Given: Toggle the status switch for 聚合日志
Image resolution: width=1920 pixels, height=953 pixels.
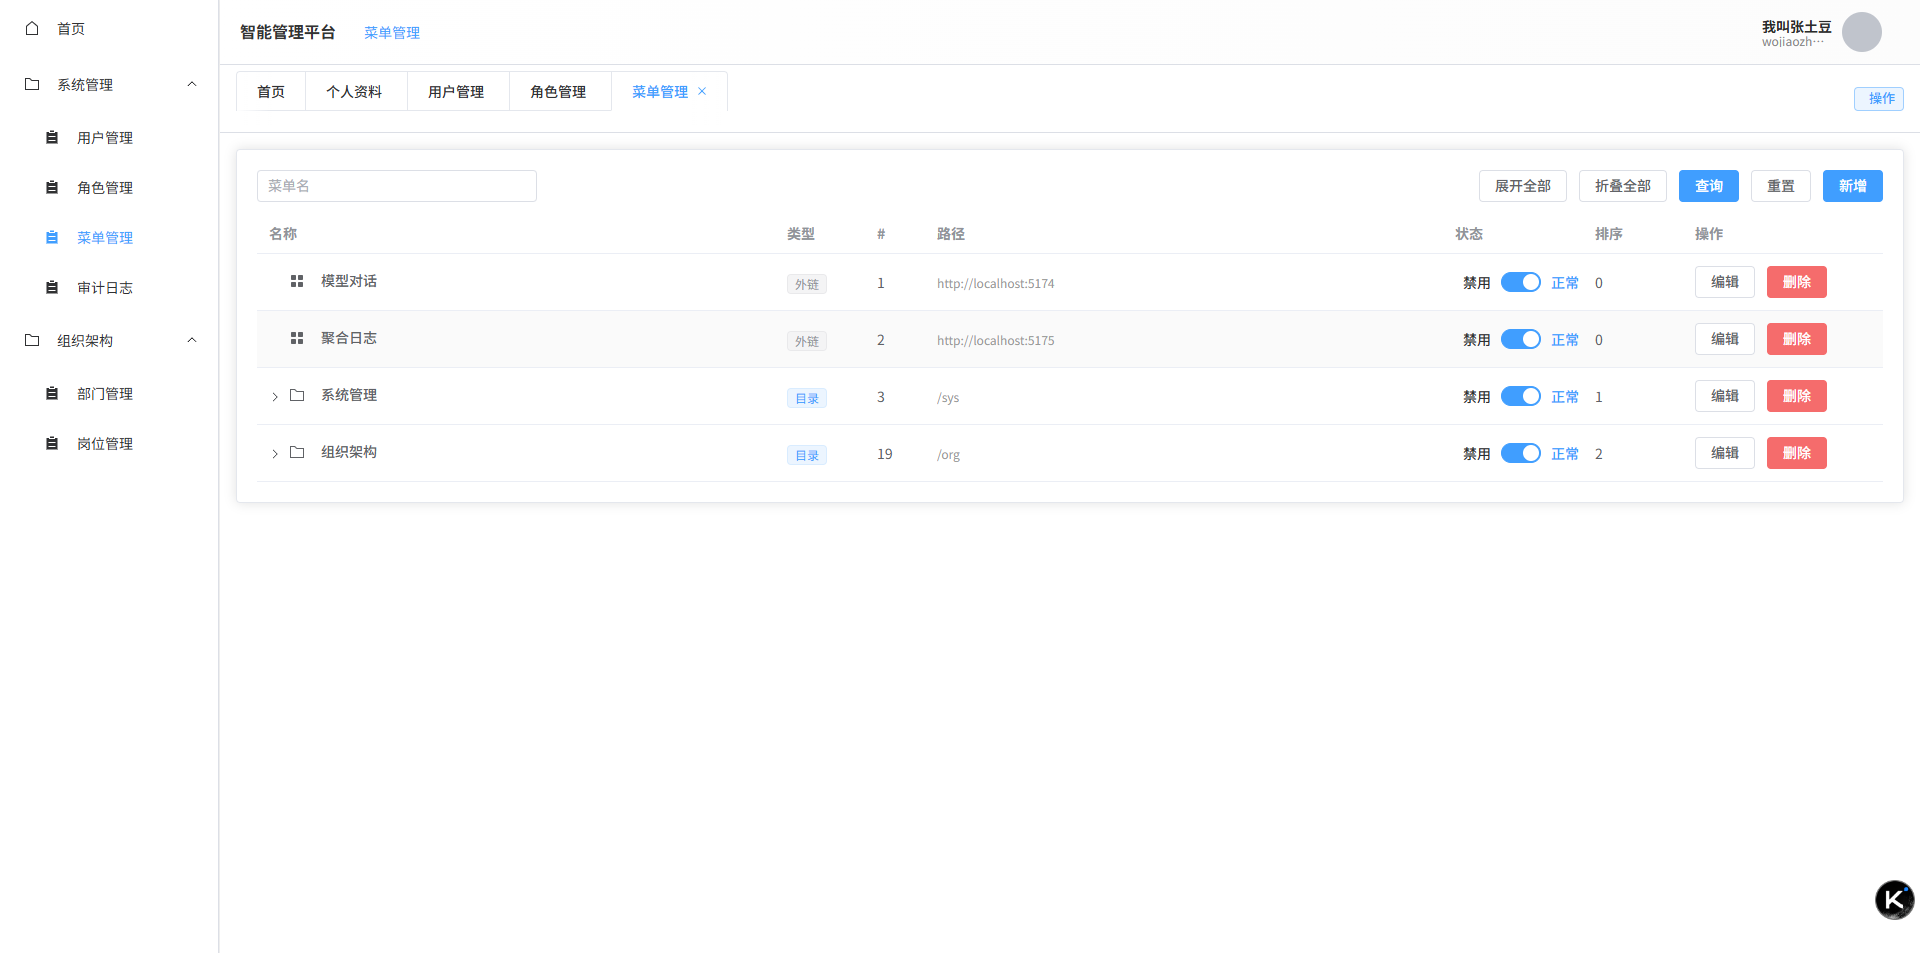Looking at the screenshot, I should pyautogui.click(x=1521, y=339).
